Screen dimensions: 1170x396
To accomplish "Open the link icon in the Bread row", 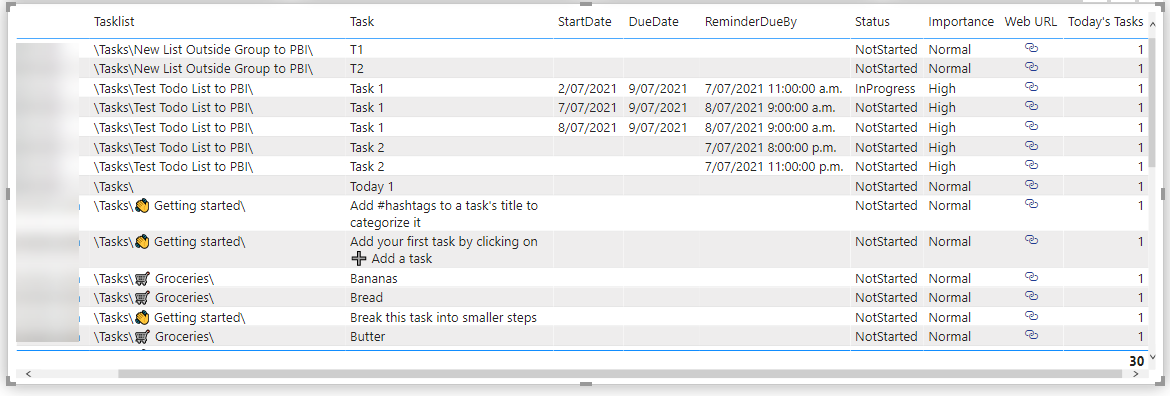I will tap(1032, 296).
